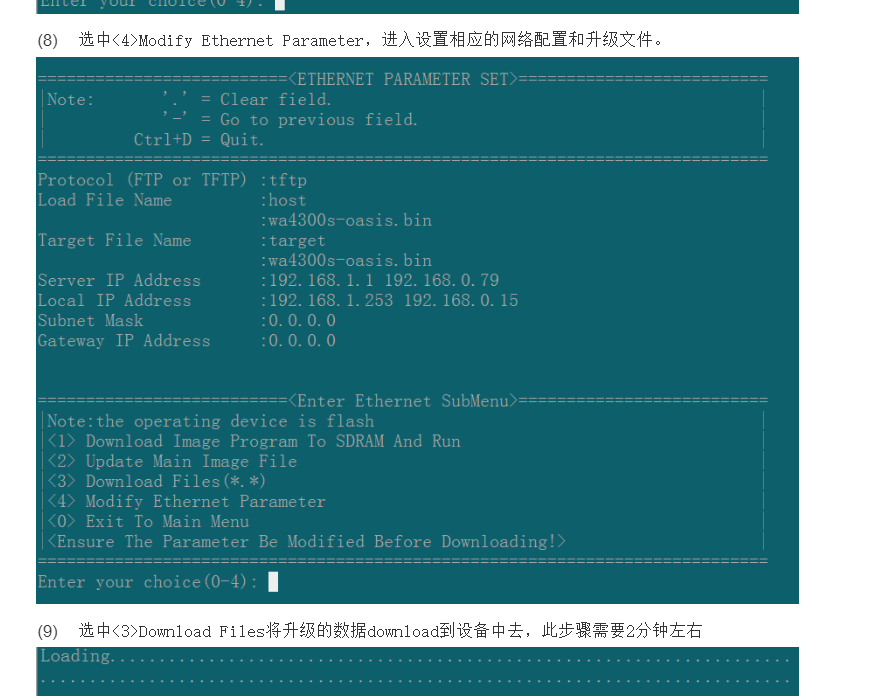Click <4> Modify Ethernet Parameter entry
Screen dimensions: 896x696
click(x=186, y=502)
